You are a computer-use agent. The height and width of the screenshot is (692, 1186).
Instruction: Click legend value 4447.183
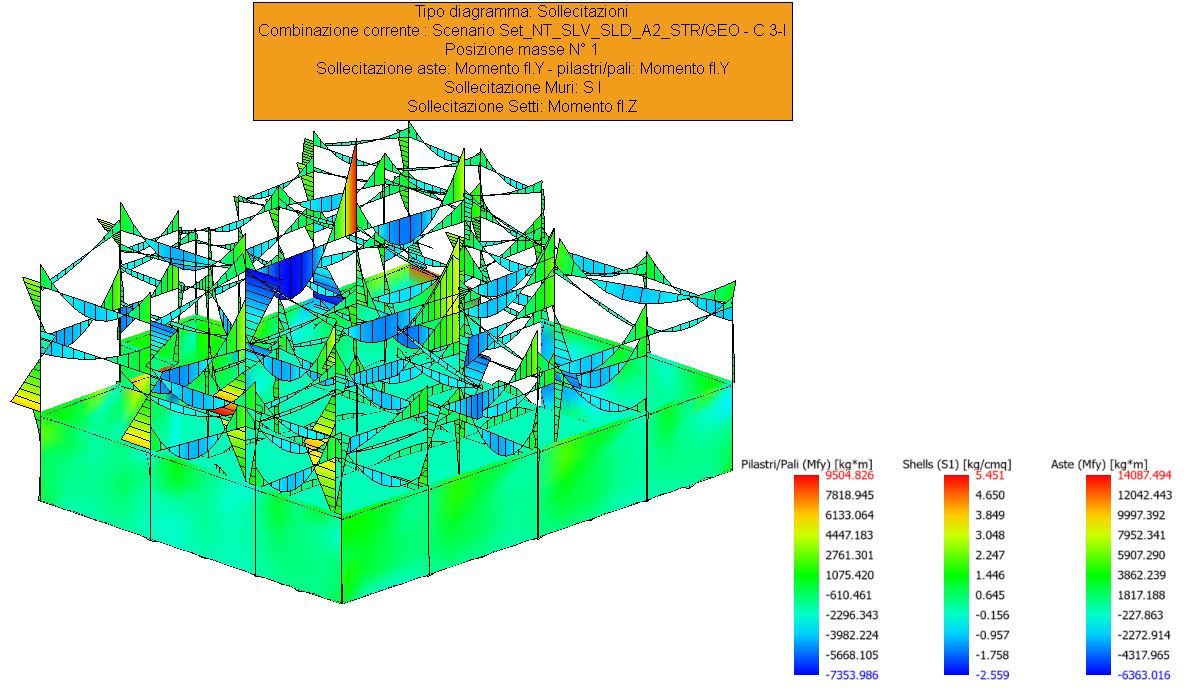849,535
